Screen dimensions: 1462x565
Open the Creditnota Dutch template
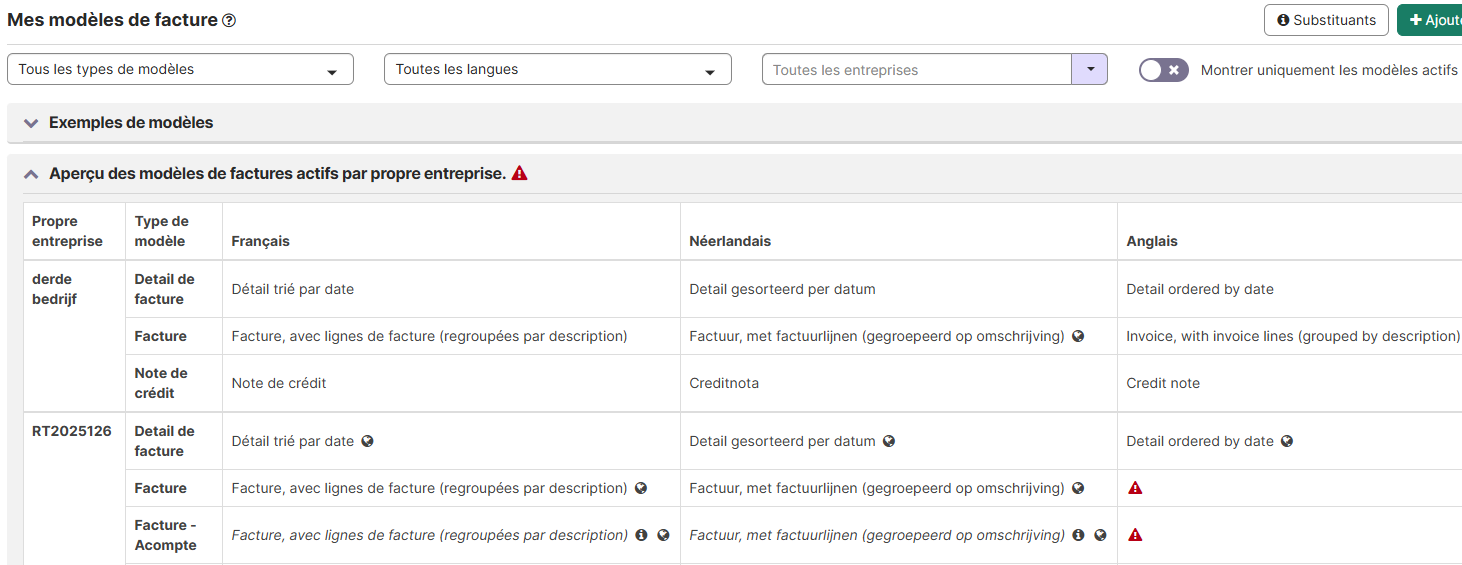click(724, 383)
